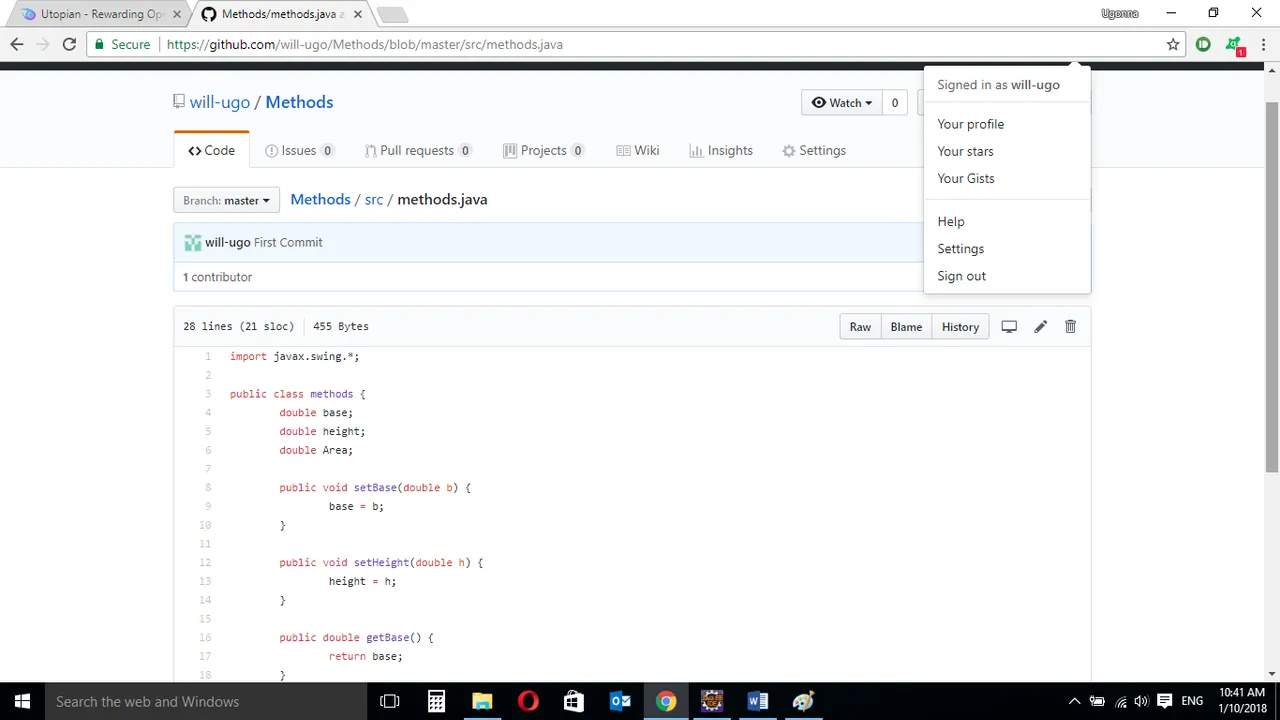Open the Microsoft Store taskbar icon
The height and width of the screenshot is (720, 1280).
[574, 701]
